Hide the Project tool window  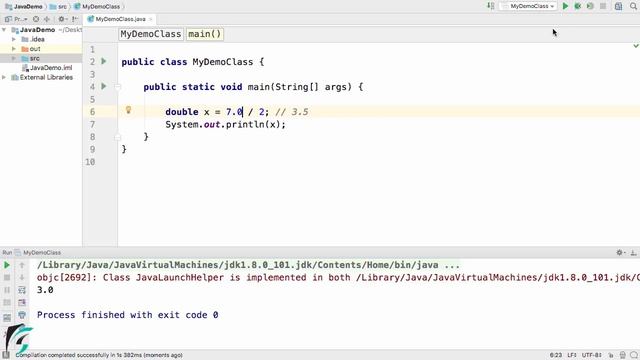tap(75, 19)
